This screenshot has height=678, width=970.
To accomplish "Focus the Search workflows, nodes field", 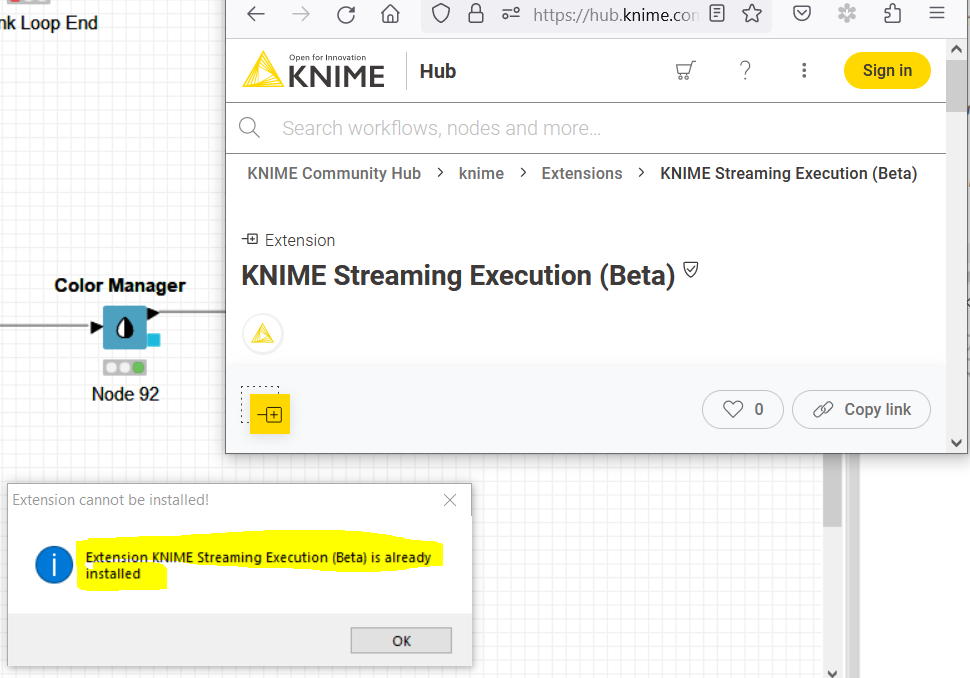I will click(x=585, y=128).
